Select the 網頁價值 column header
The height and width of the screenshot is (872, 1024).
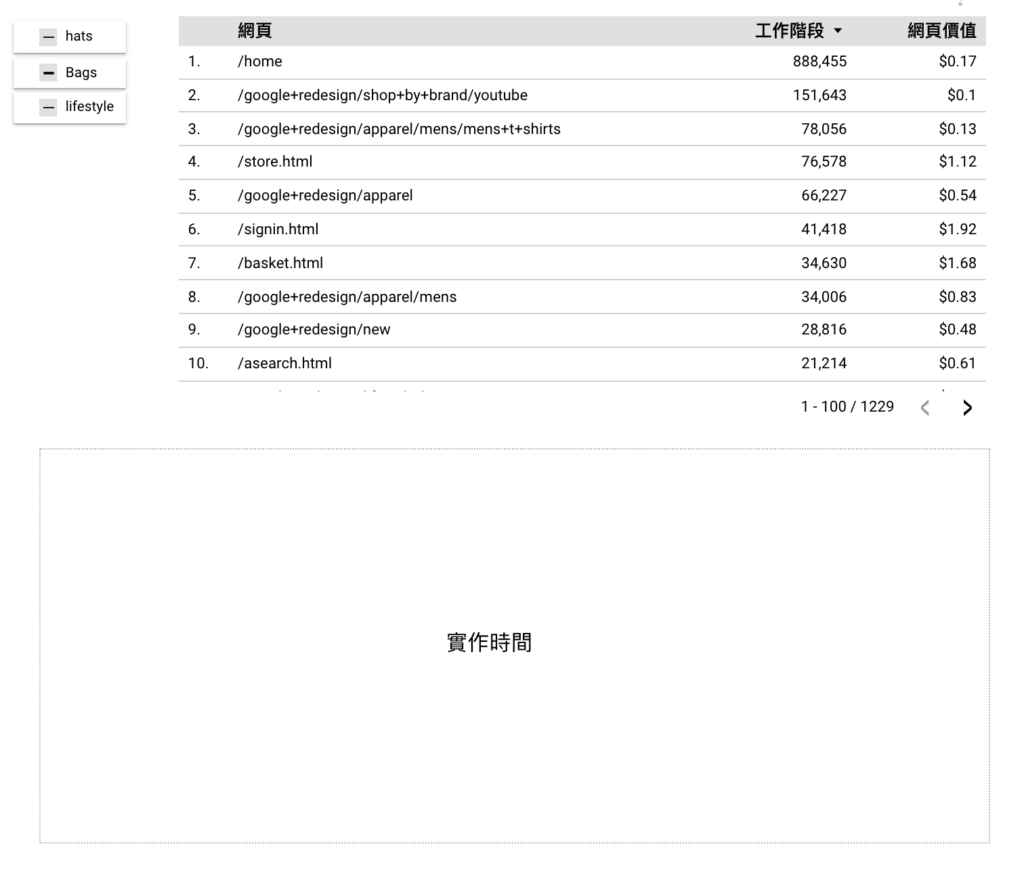(941, 32)
